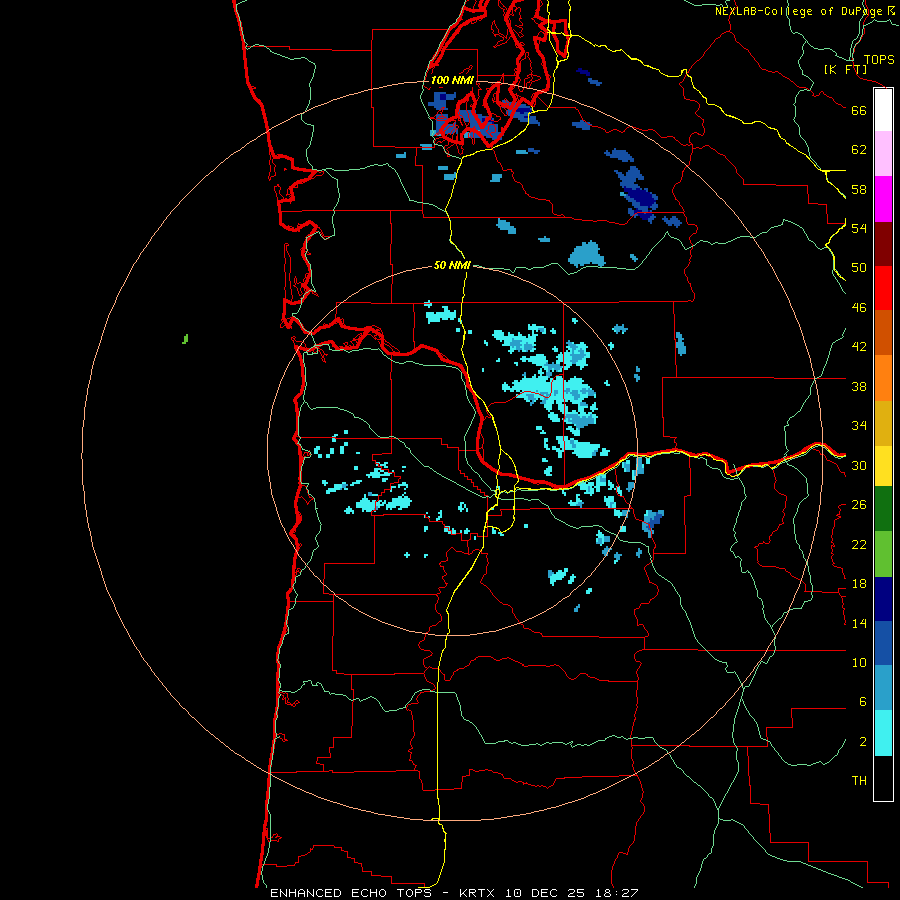Pick the light blue legend swatch
The image size is (900, 900).
coord(883,688)
